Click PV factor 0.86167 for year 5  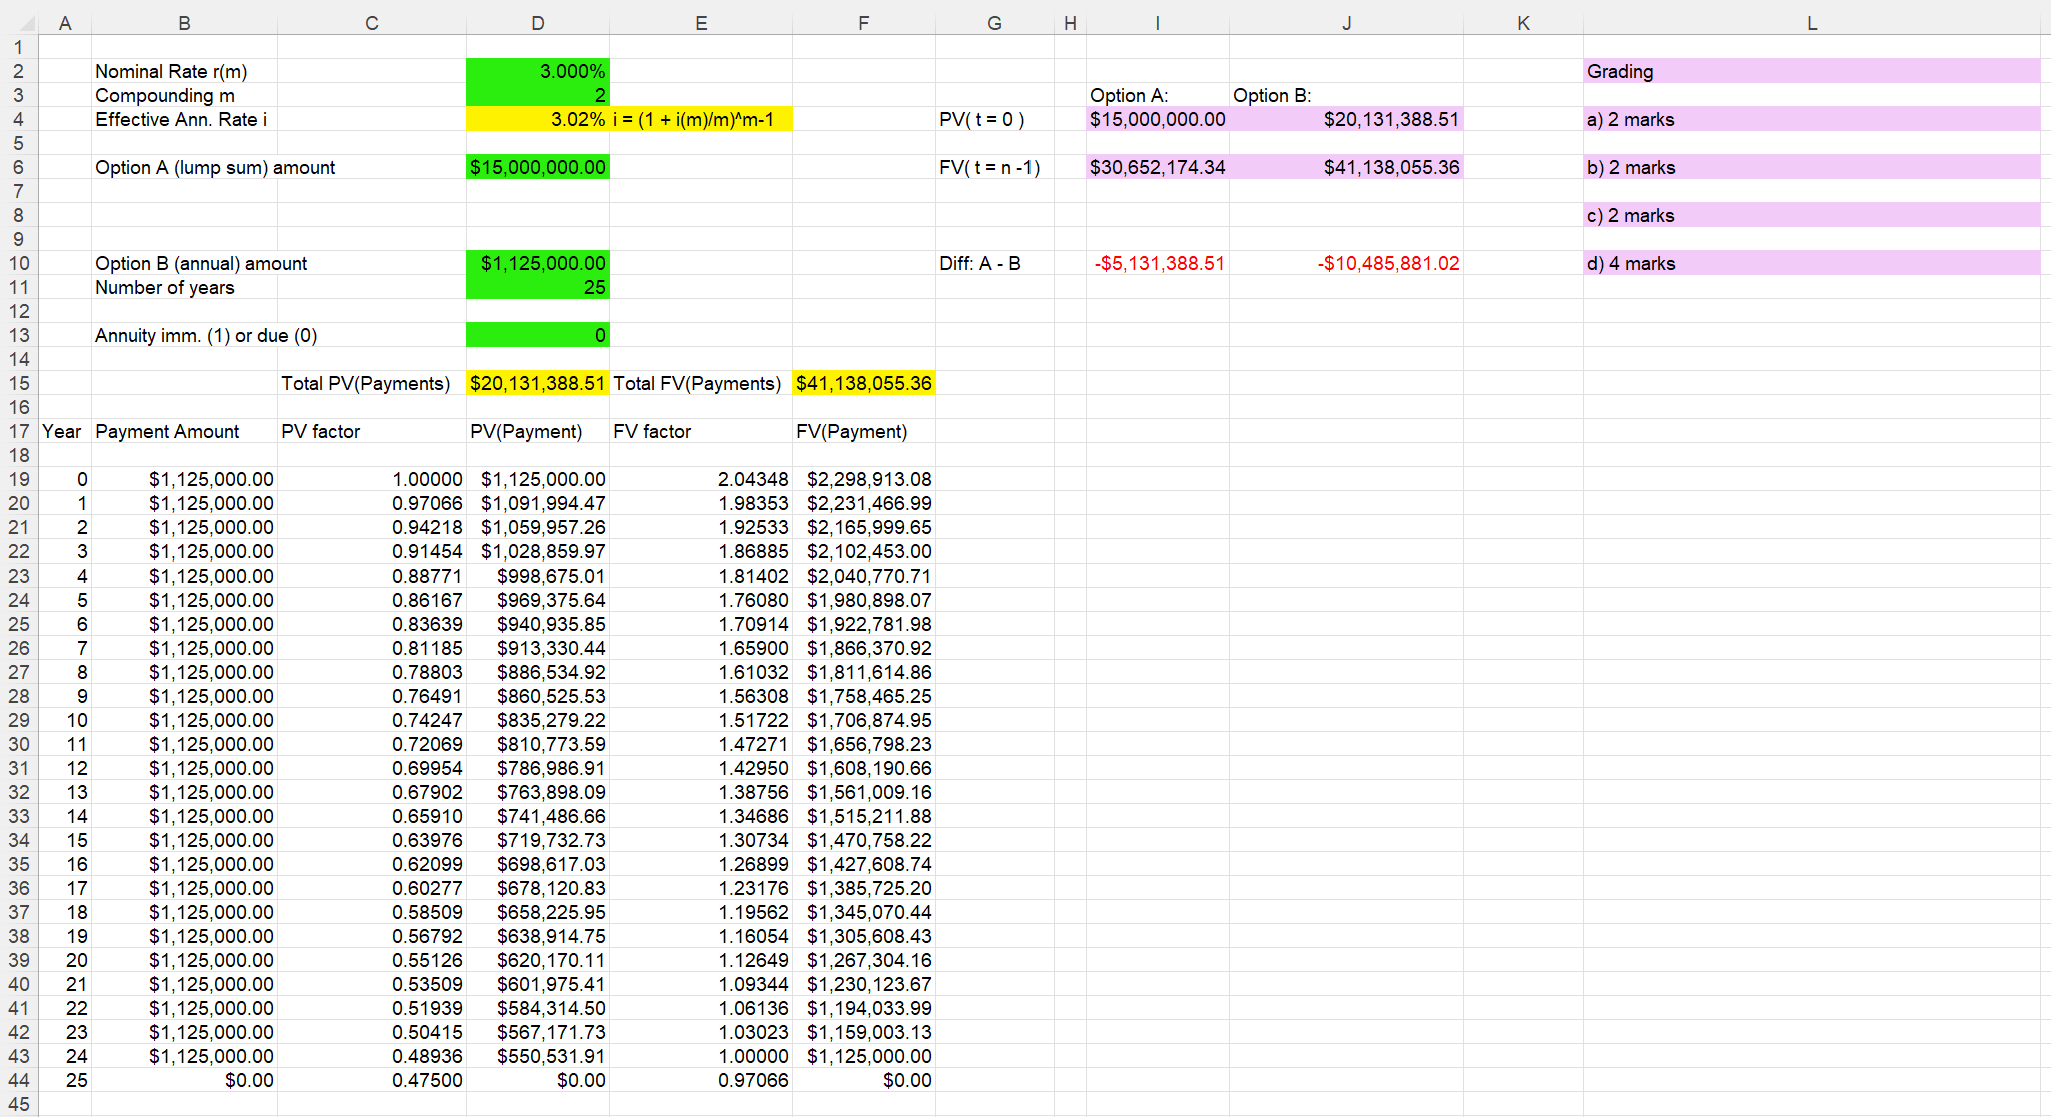click(372, 600)
